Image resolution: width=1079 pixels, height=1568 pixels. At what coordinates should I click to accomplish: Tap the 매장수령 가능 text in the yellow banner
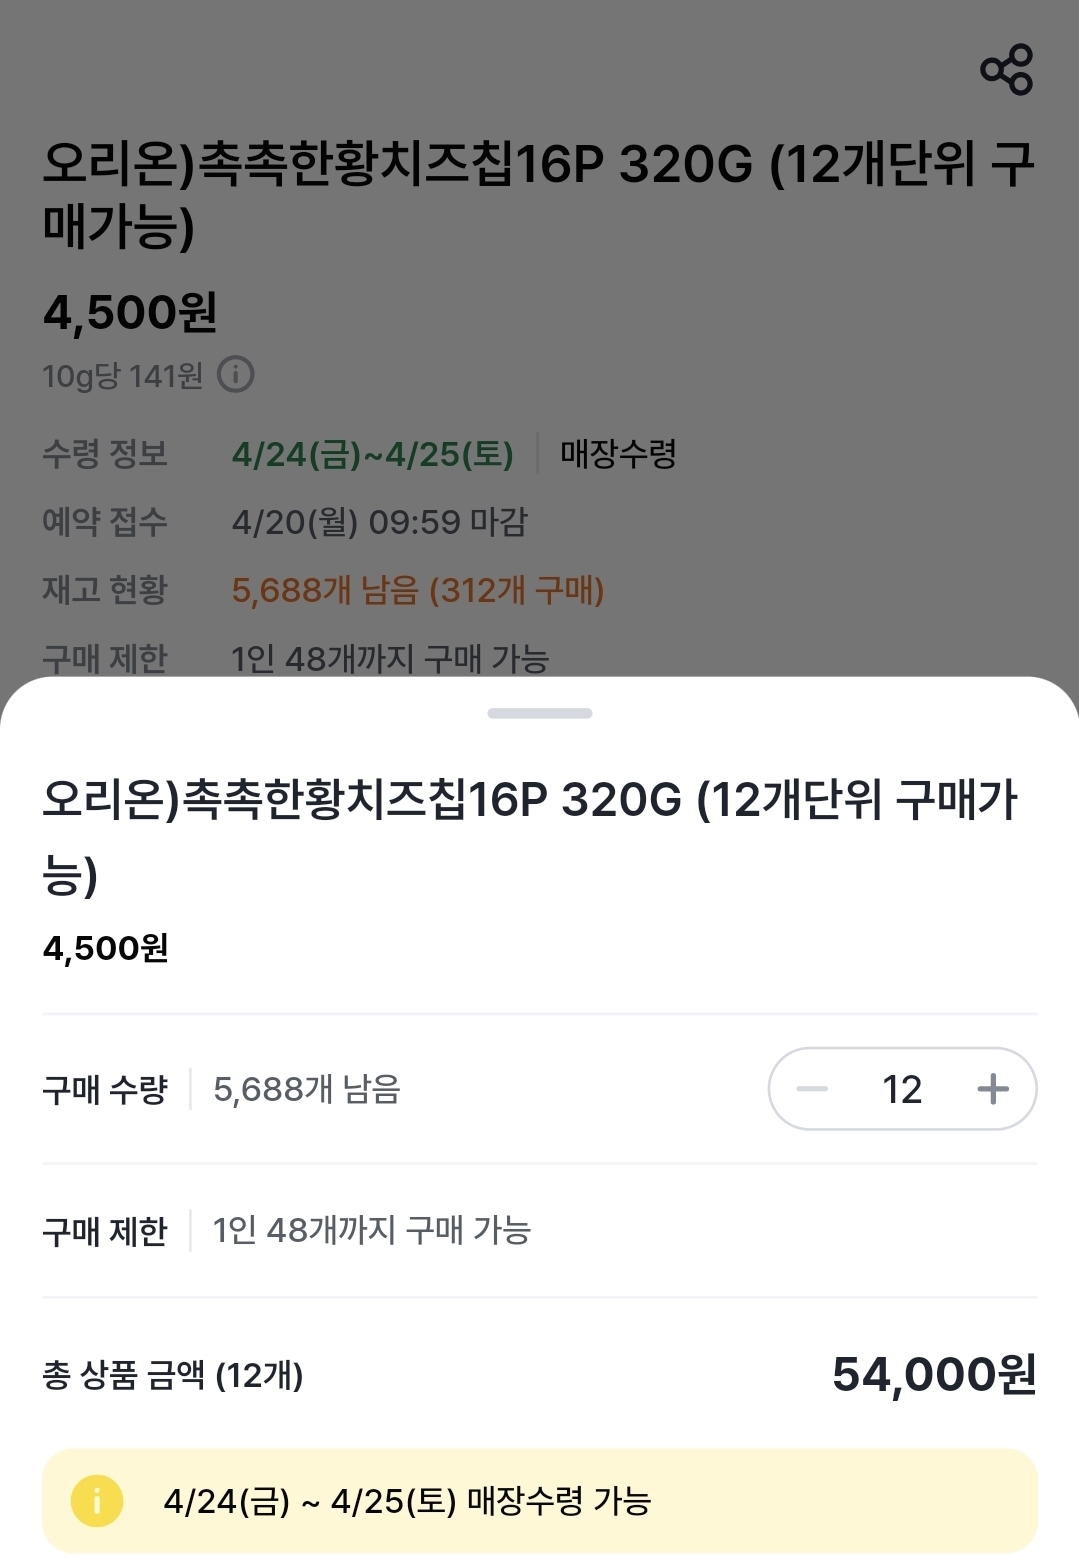(560, 1501)
